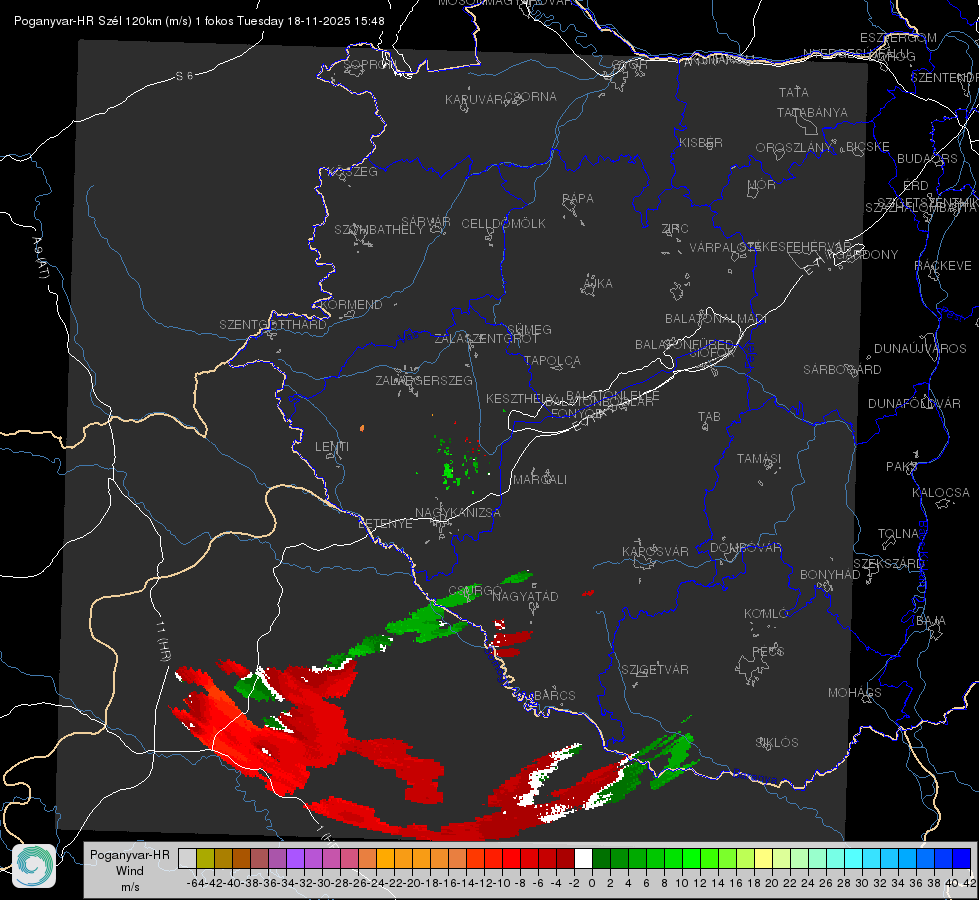Click the KORMEND city label

(x=352, y=305)
